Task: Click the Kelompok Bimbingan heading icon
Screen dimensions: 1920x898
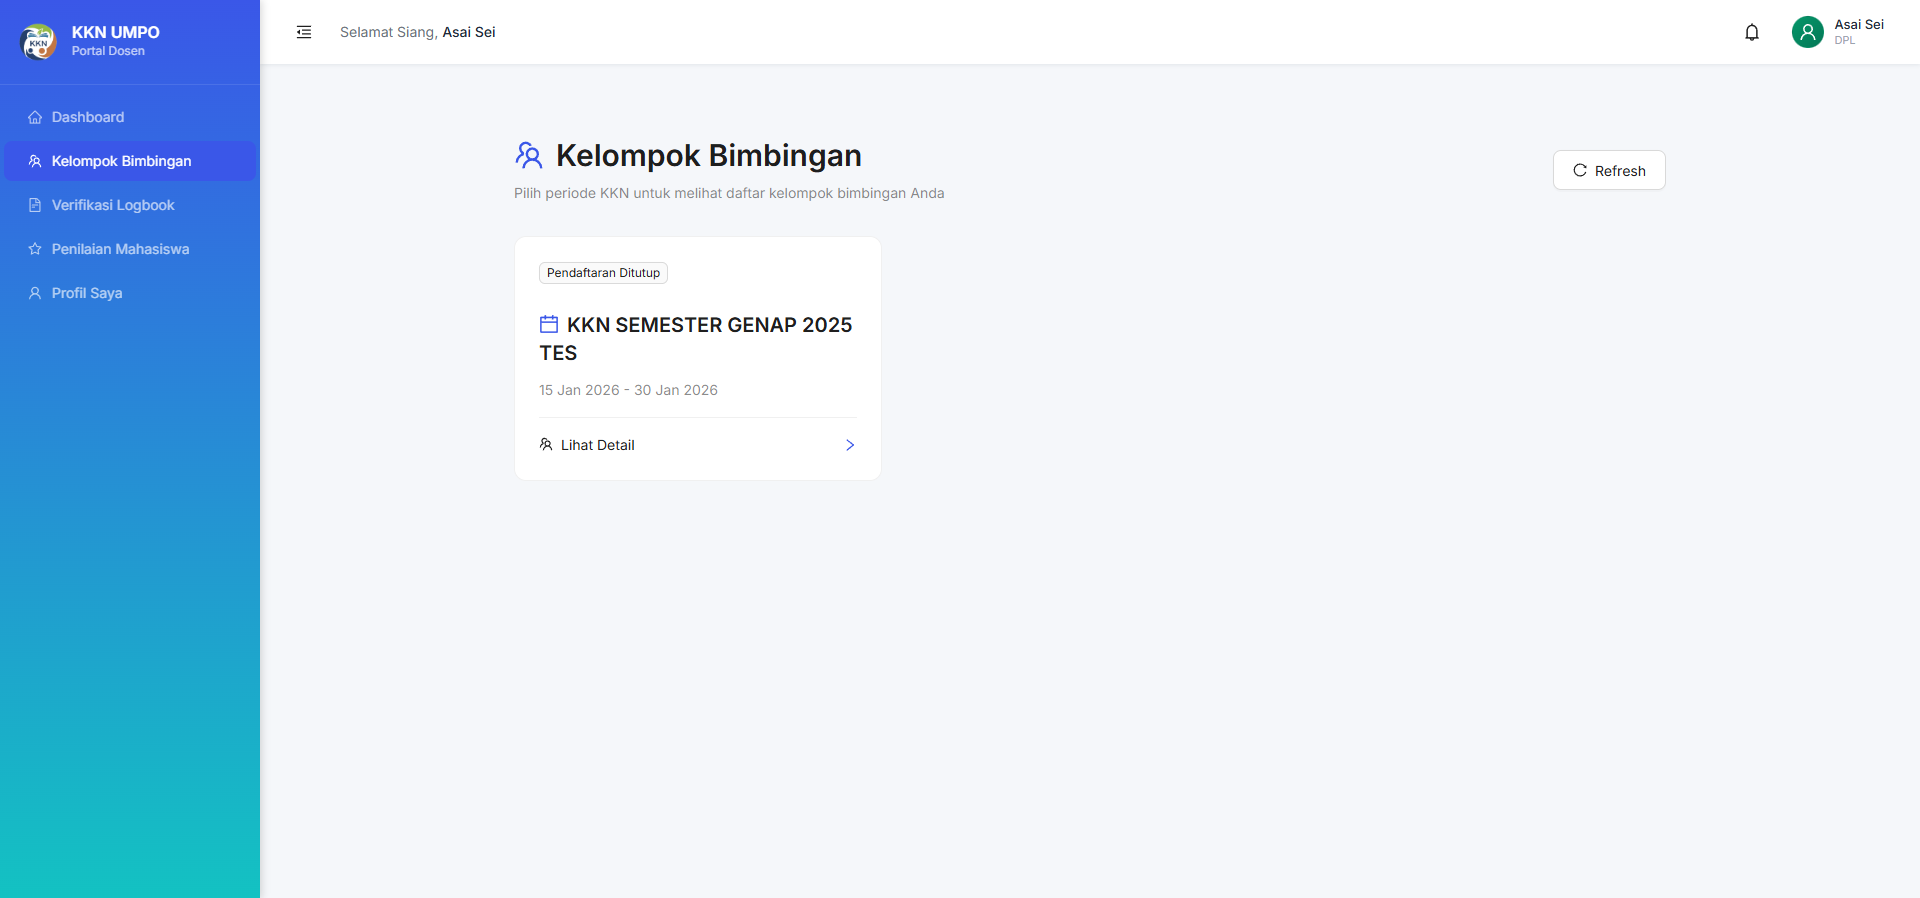Action: [x=529, y=155]
